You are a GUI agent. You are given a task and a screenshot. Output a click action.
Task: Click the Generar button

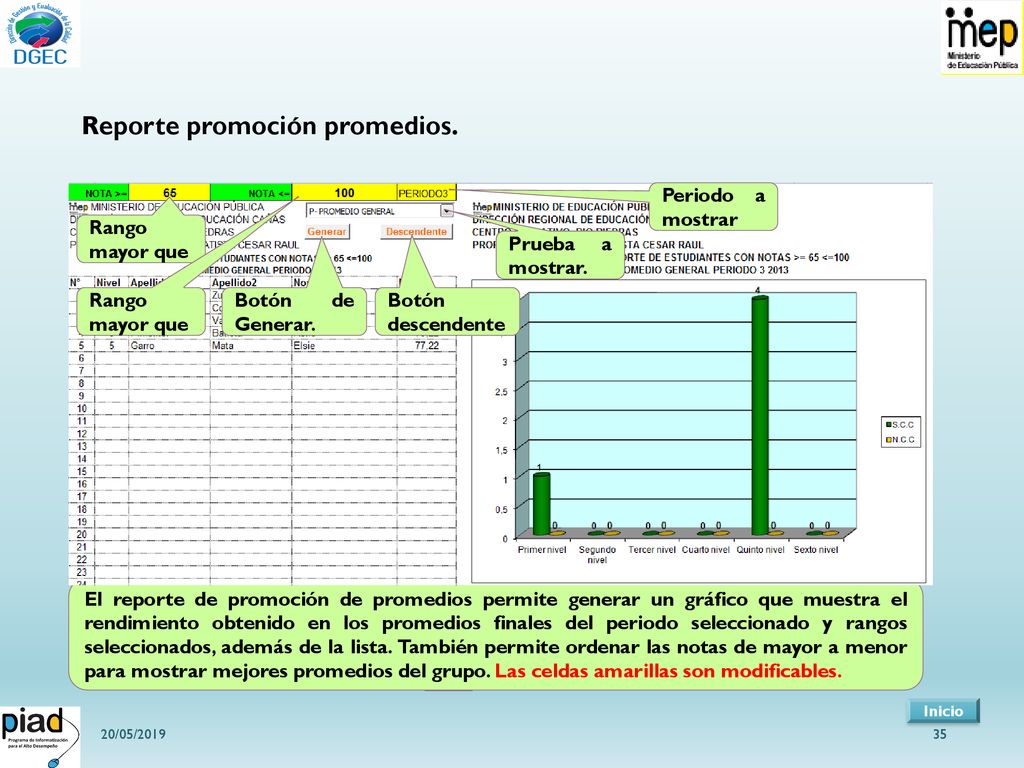327,232
